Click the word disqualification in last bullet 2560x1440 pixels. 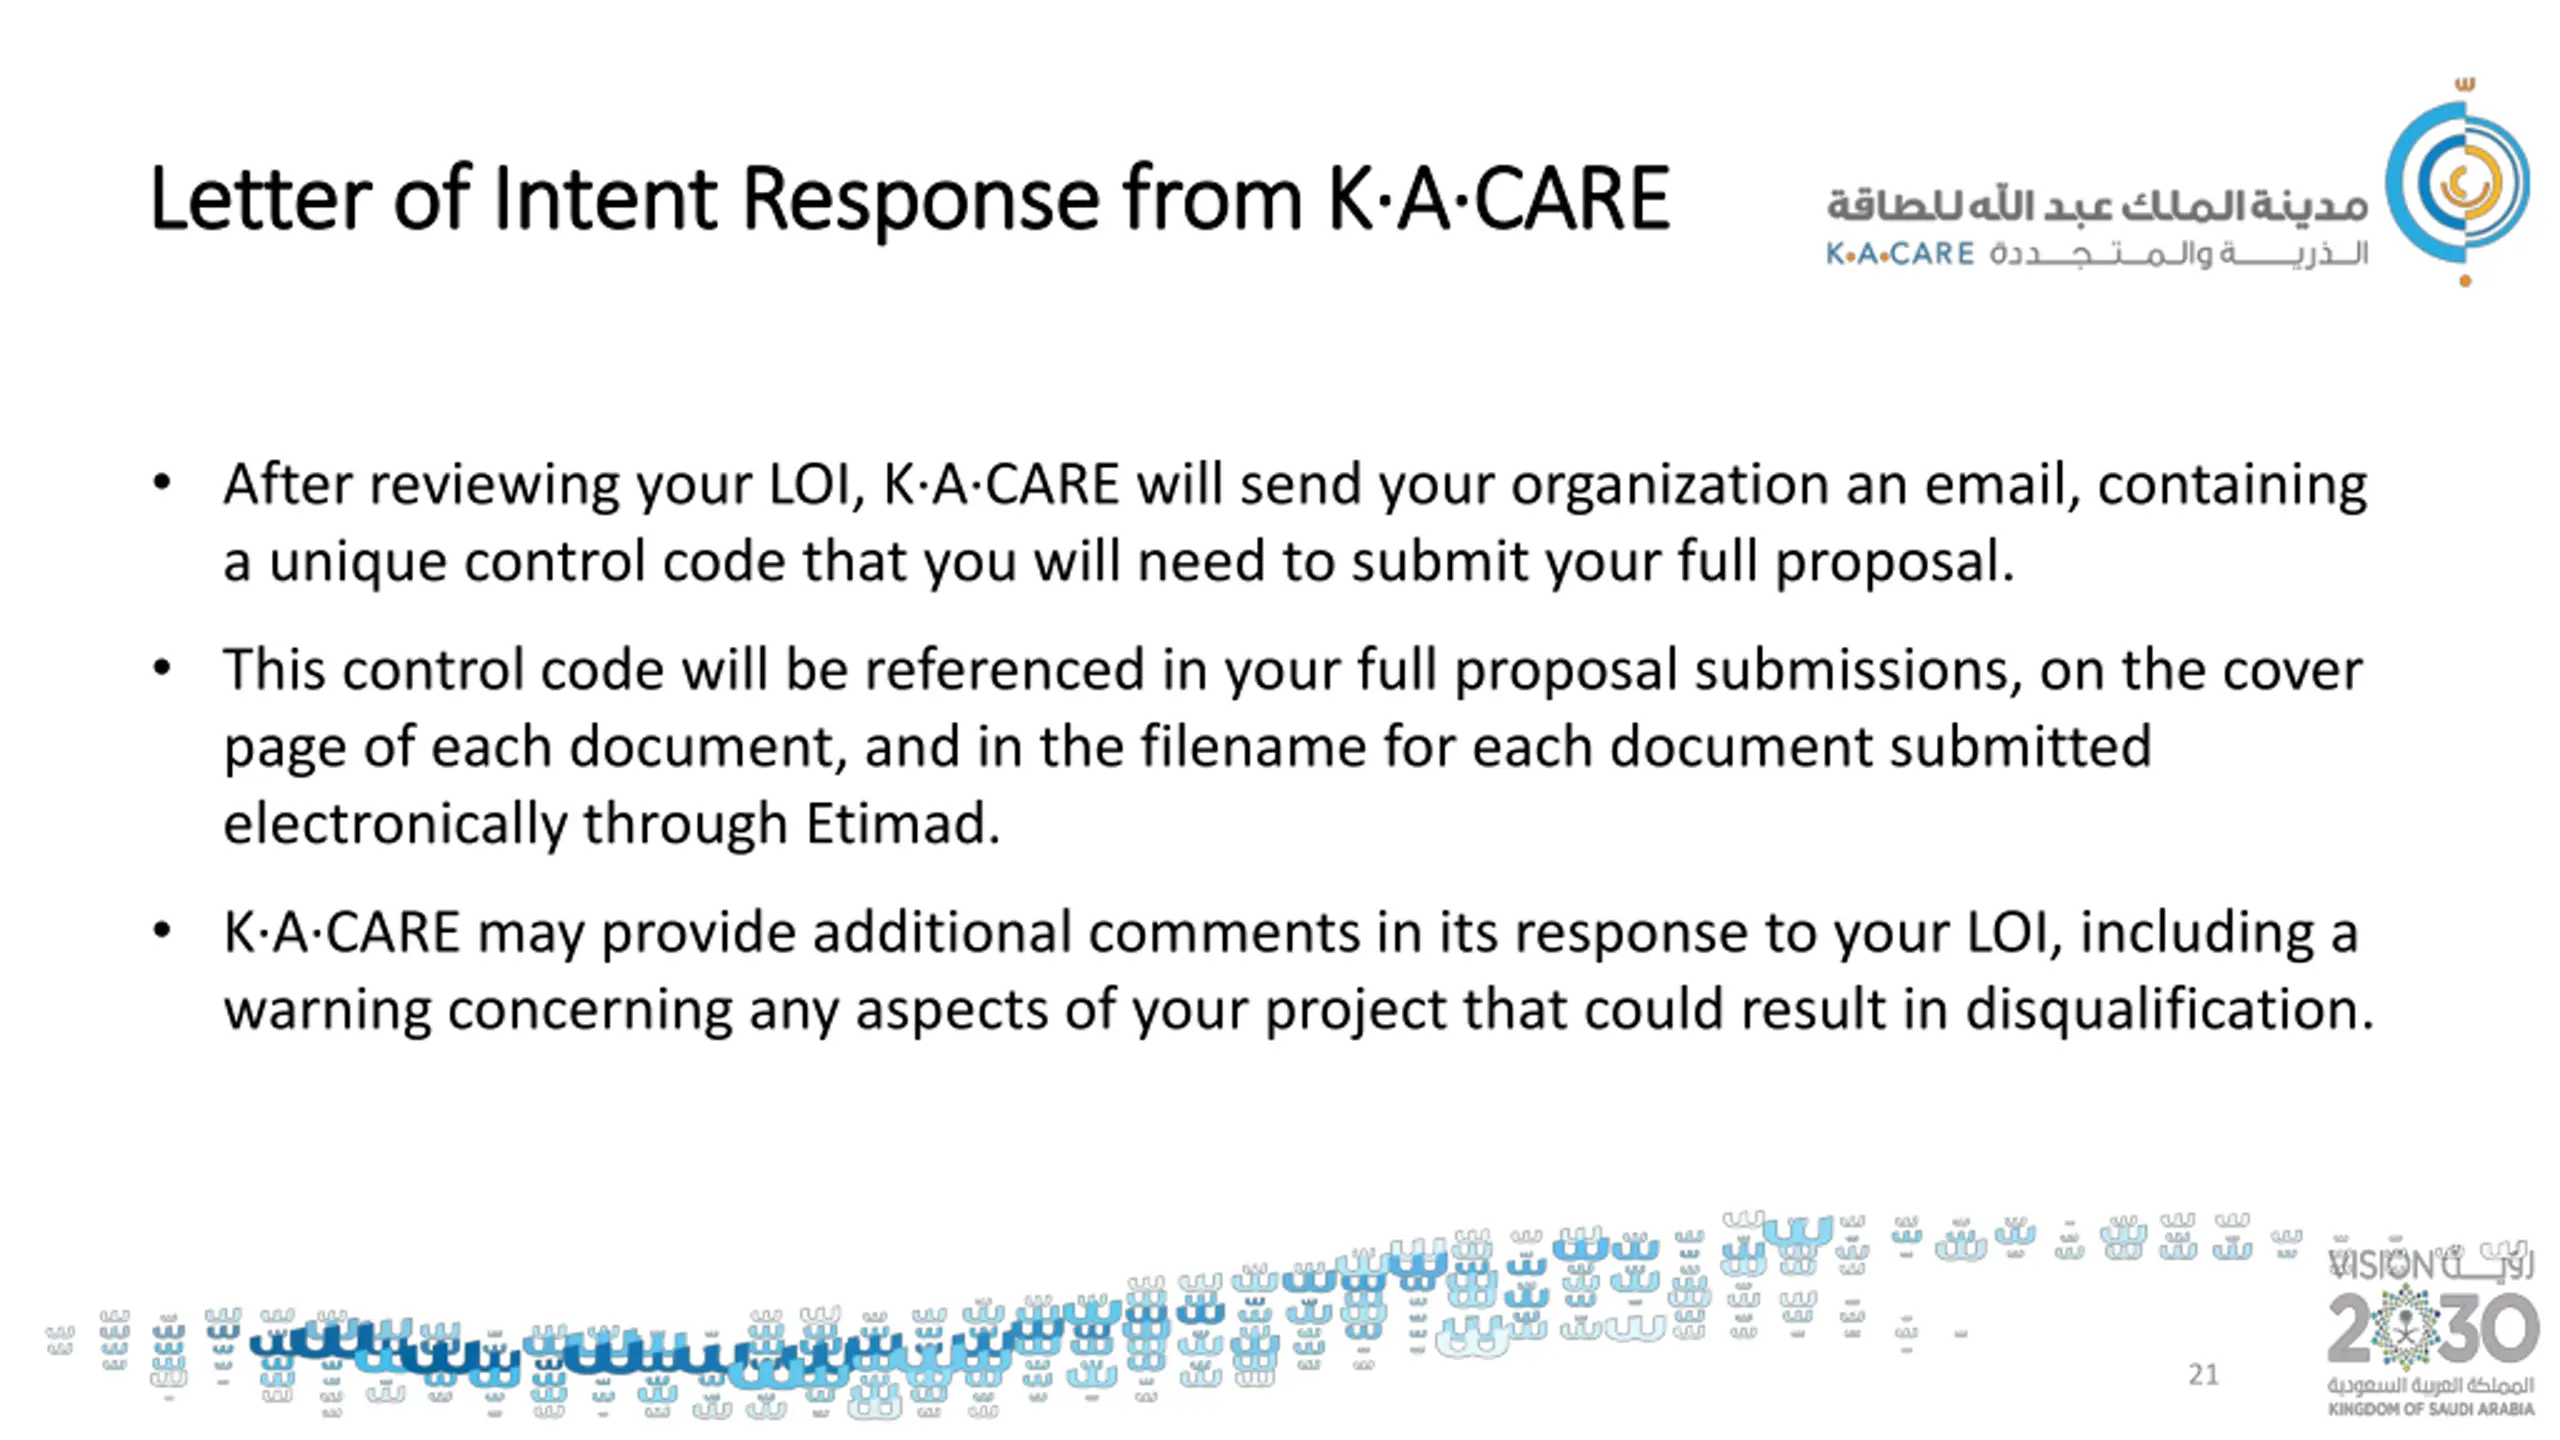pos(2169,1009)
